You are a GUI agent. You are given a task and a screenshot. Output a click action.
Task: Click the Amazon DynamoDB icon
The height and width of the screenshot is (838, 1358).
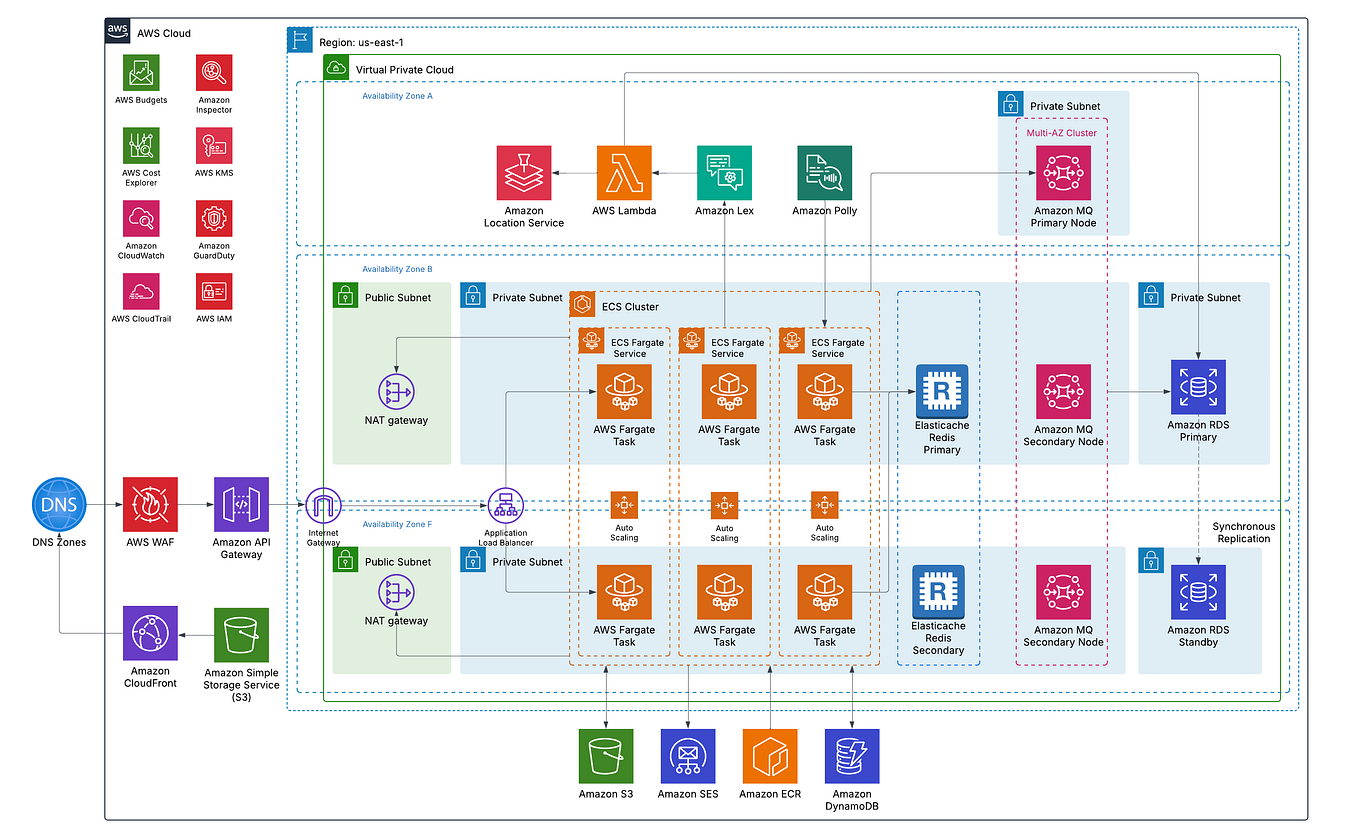[x=850, y=757]
